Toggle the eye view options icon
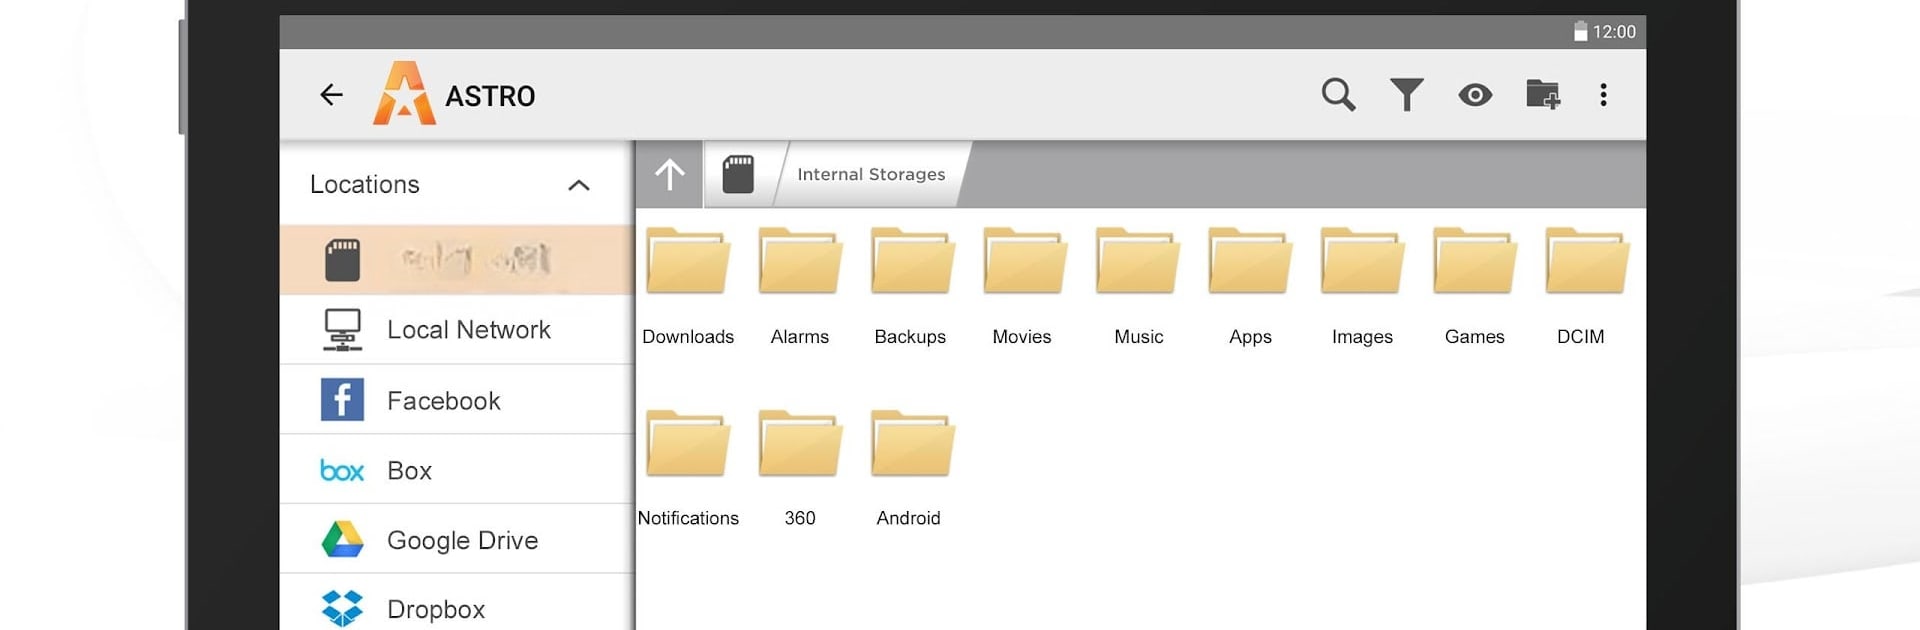Image resolution: width=1920 pixels, height=630 pixels. tap(1475, 95)
